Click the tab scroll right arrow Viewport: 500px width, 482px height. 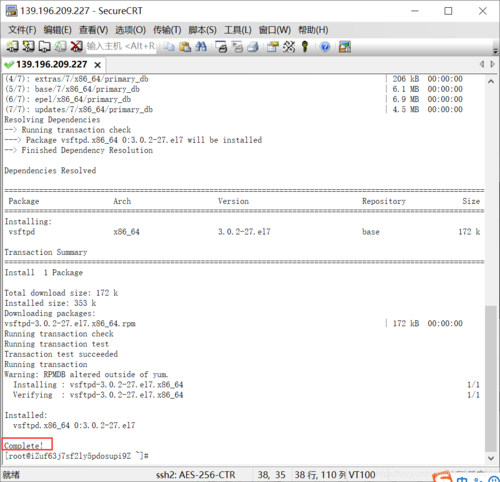click(x=493, y=64)
